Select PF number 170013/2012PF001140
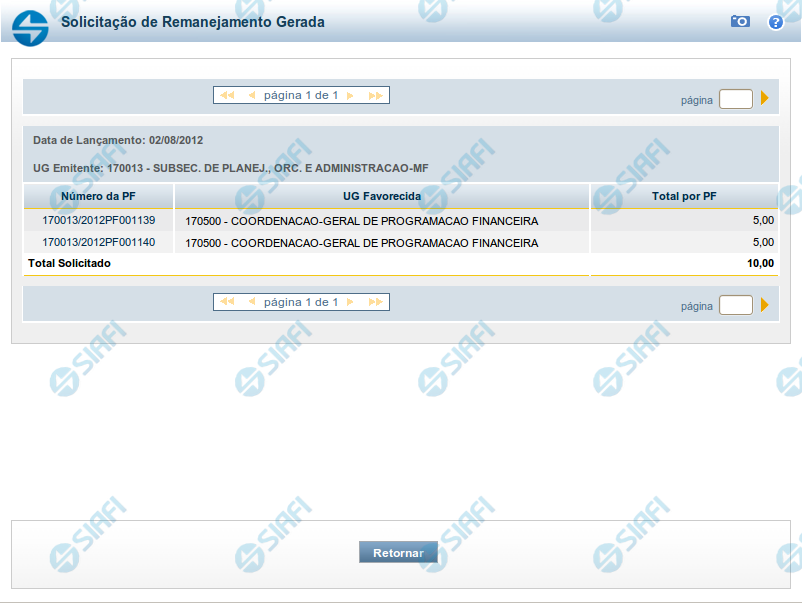This screenshot has height=603, width=802. (98, 242)
